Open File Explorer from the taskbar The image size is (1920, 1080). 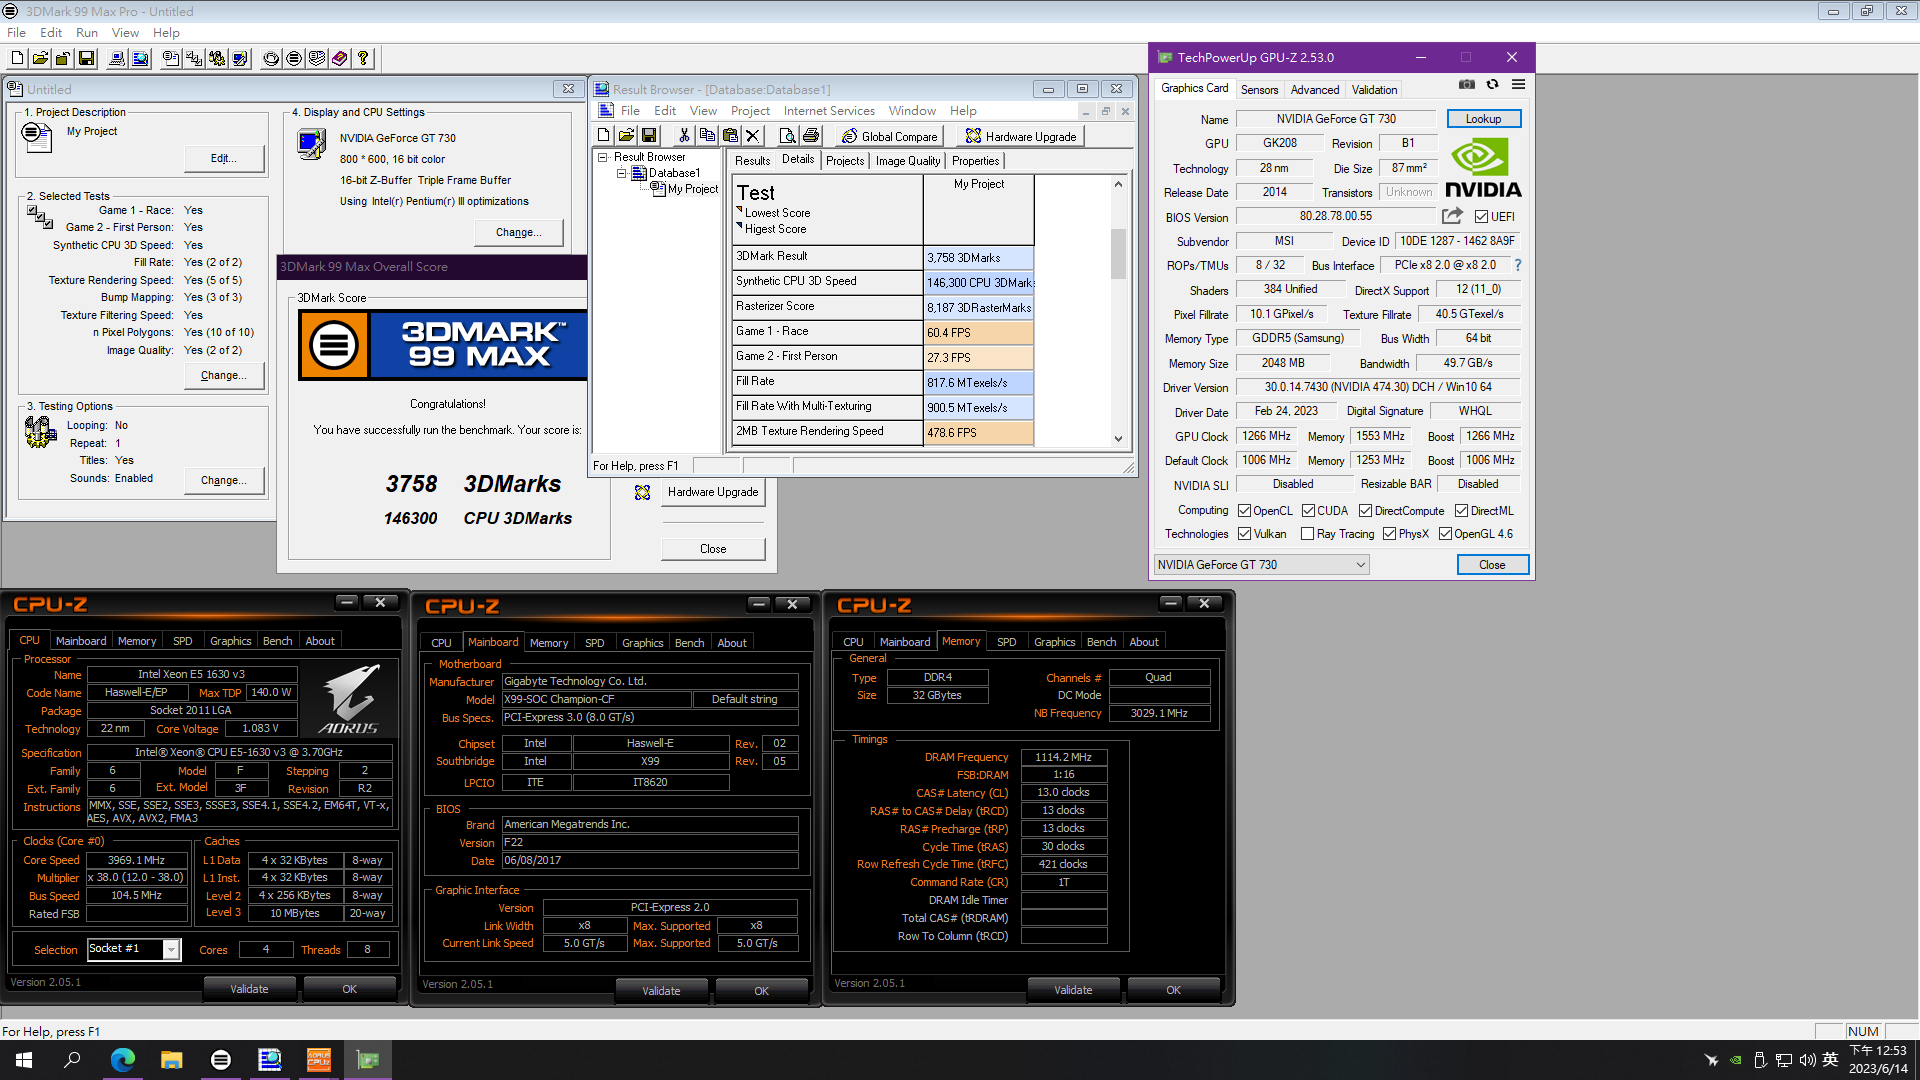(171, 1060)
